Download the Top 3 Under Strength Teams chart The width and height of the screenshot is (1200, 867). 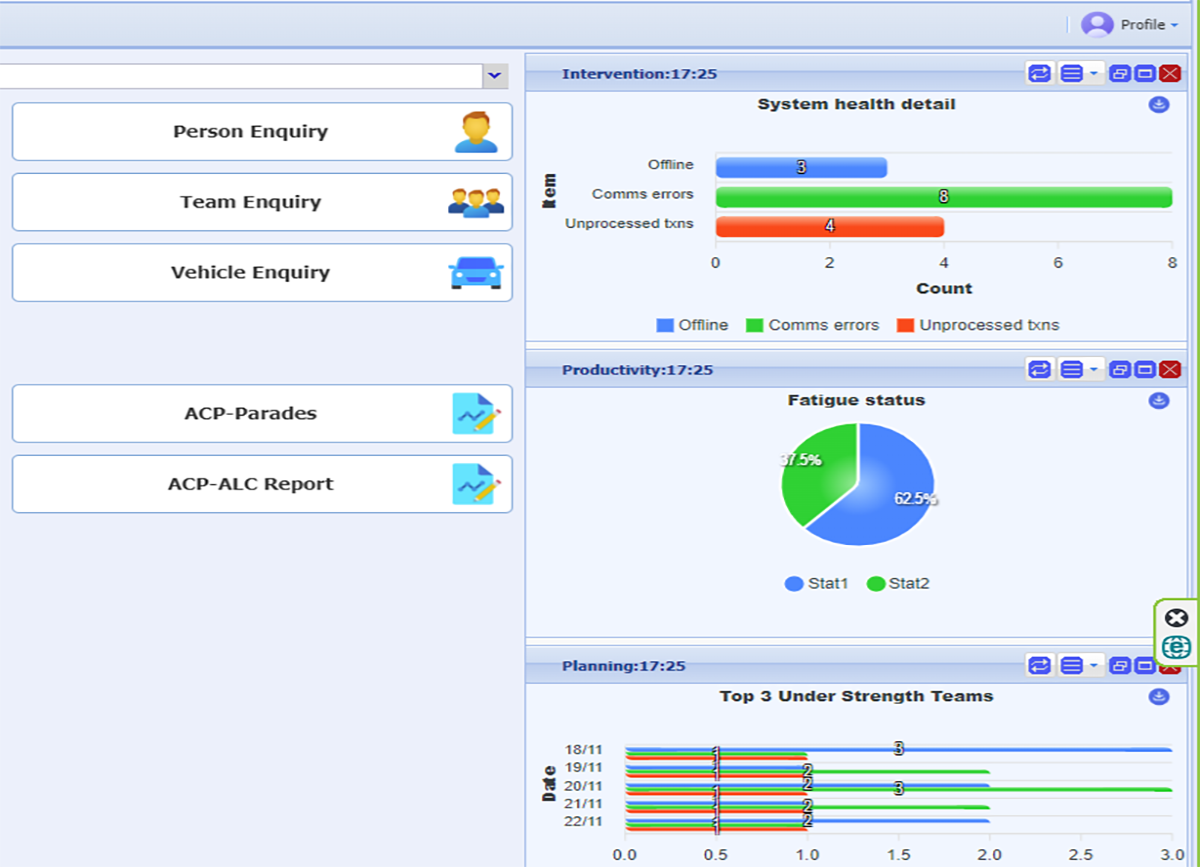[x=1159, y=697]
